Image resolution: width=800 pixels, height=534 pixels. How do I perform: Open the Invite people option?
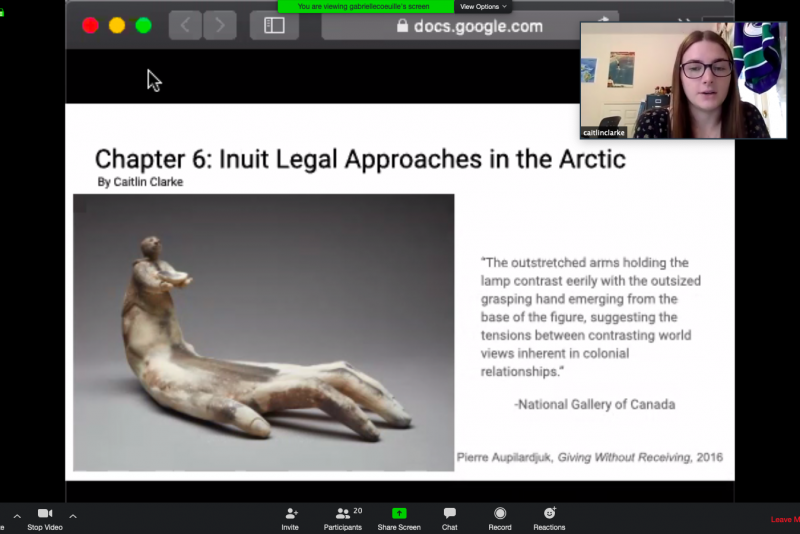tap(290, 519)
